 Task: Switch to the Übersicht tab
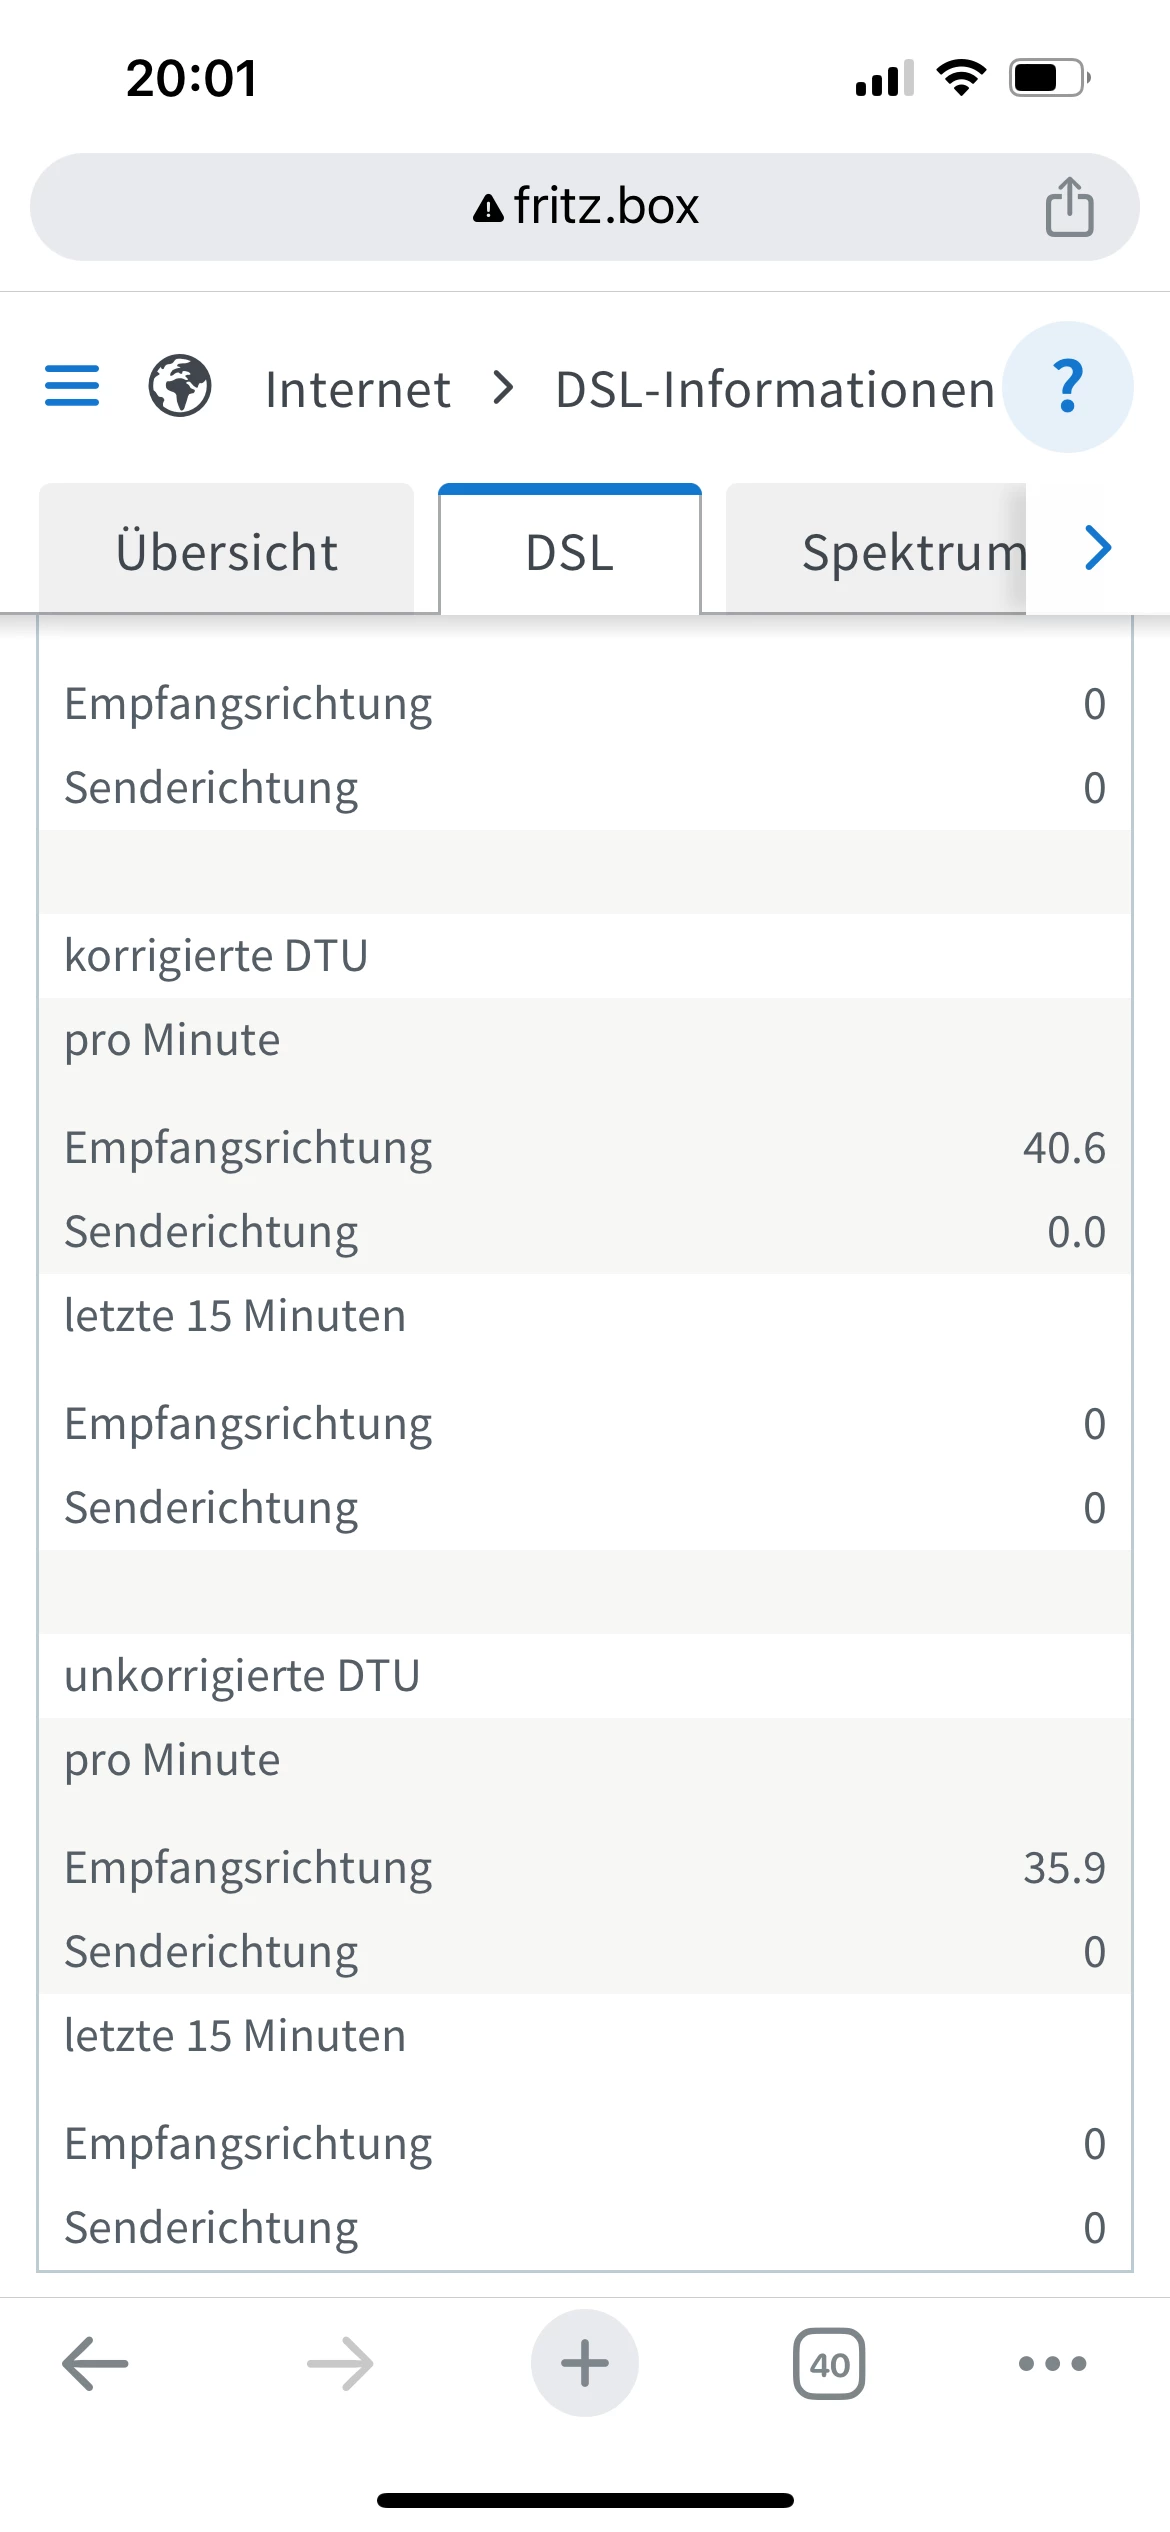227,552
